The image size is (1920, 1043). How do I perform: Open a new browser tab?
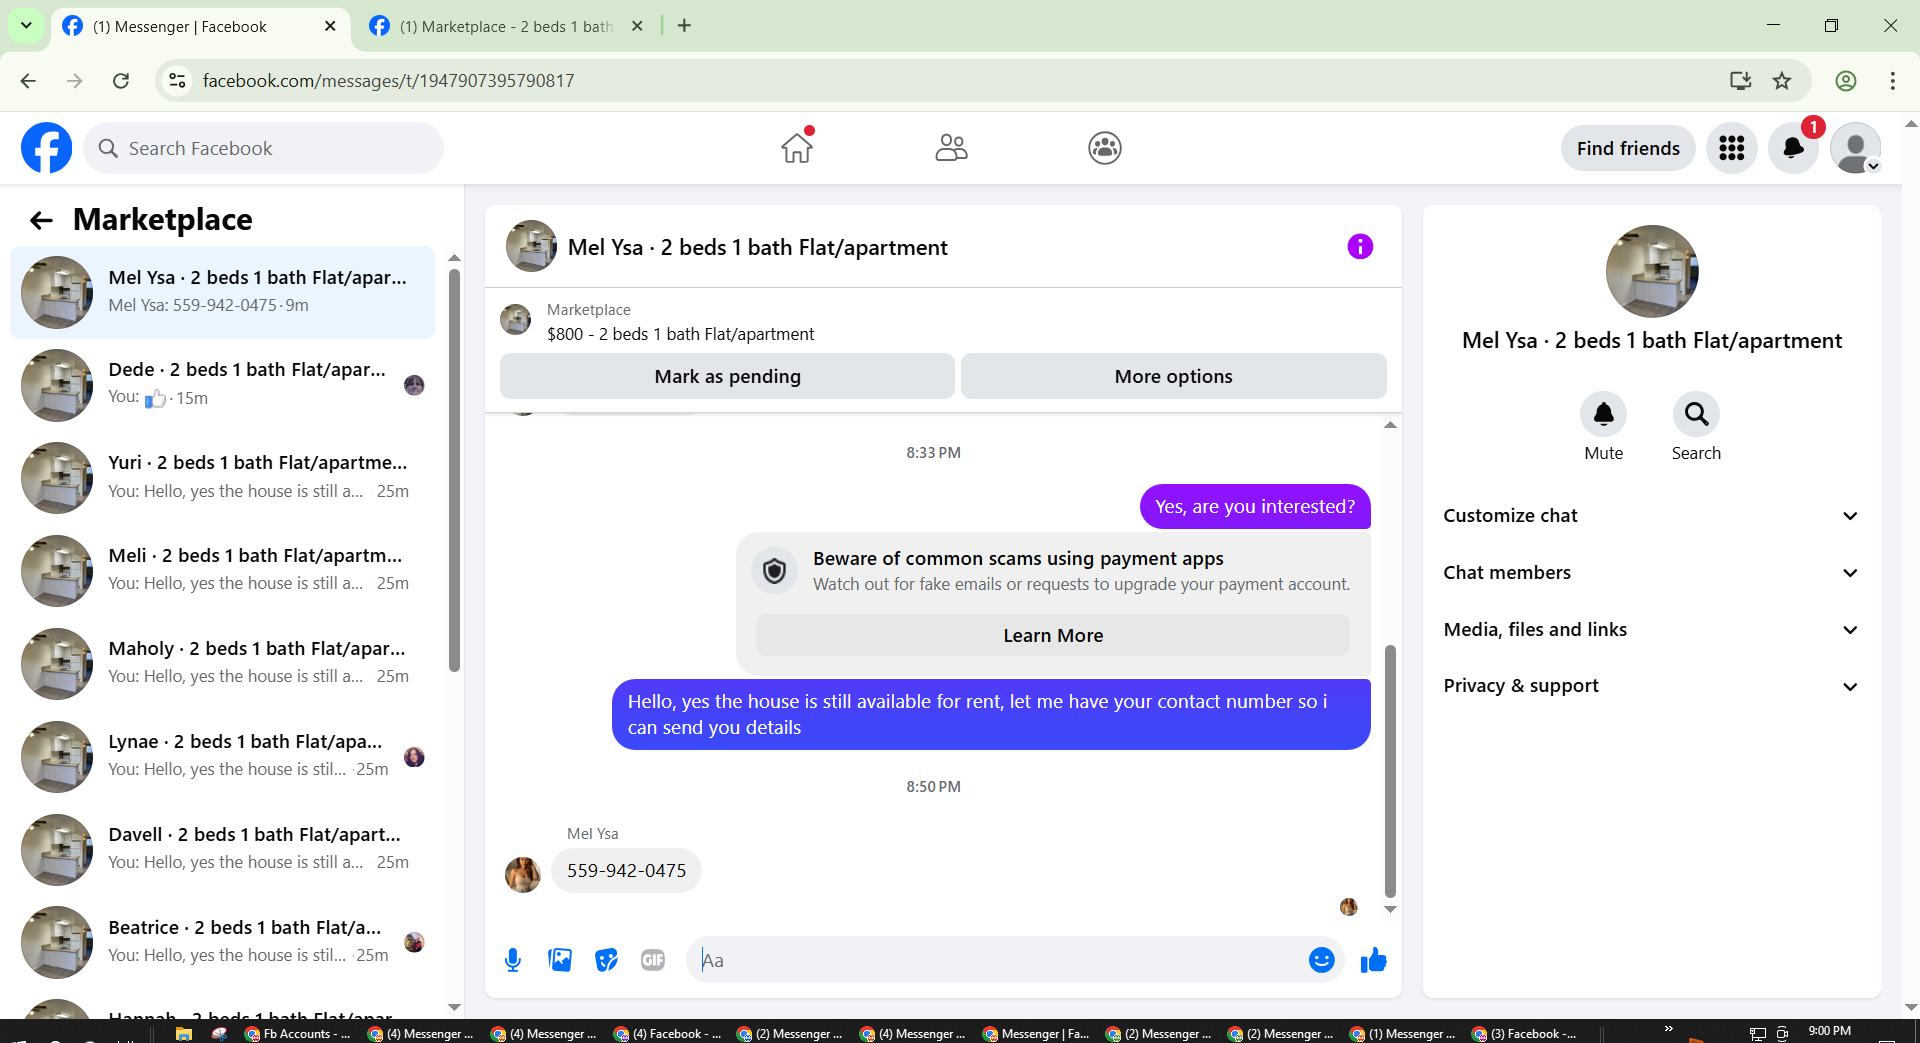coord(684,26)
